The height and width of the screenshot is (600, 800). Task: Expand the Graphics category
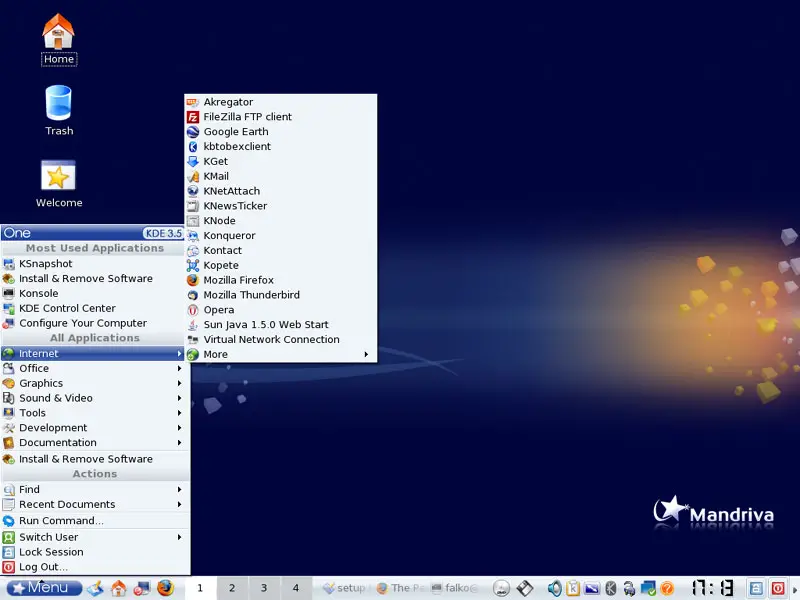[93, 383]
